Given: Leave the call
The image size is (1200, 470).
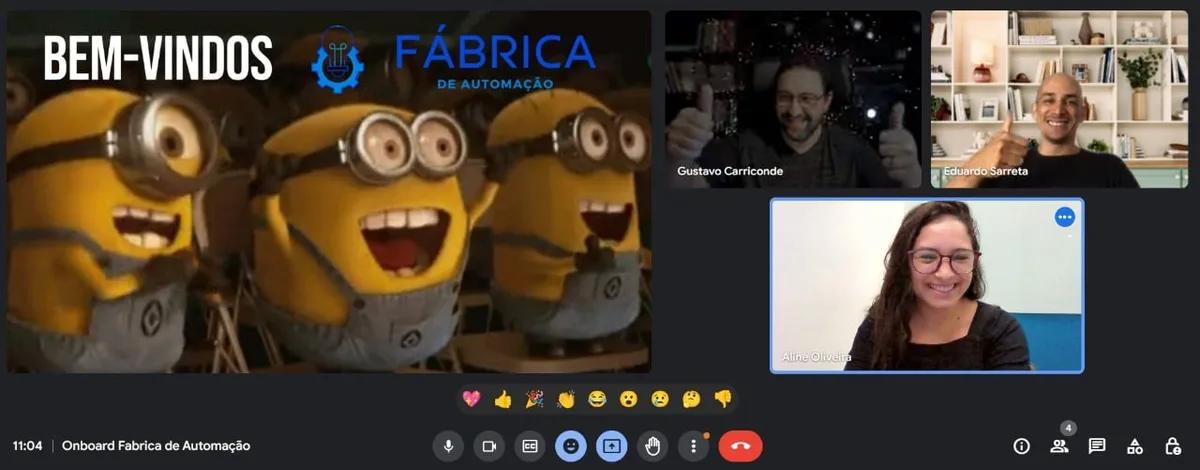Looking at the screenshot, I should tap(741, 446).
